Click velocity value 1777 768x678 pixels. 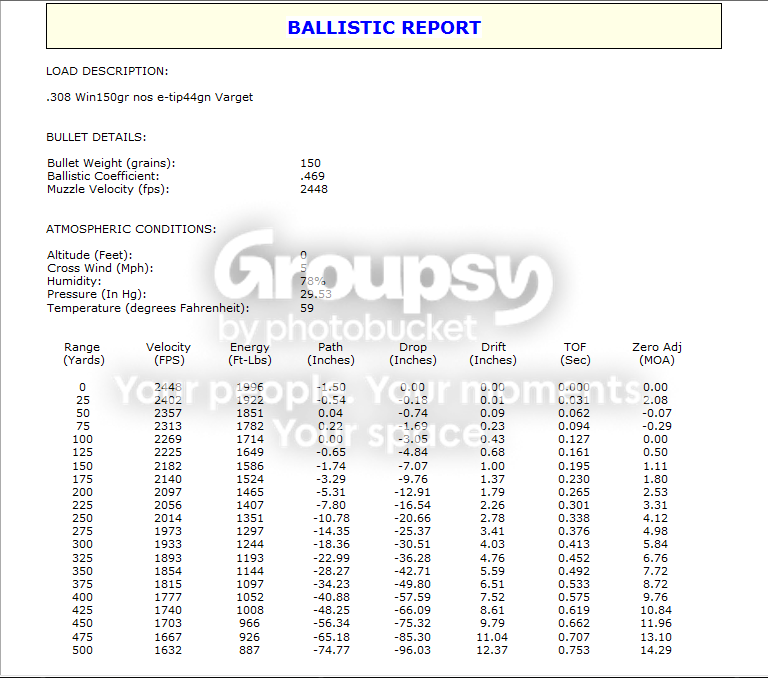point(168,597)
